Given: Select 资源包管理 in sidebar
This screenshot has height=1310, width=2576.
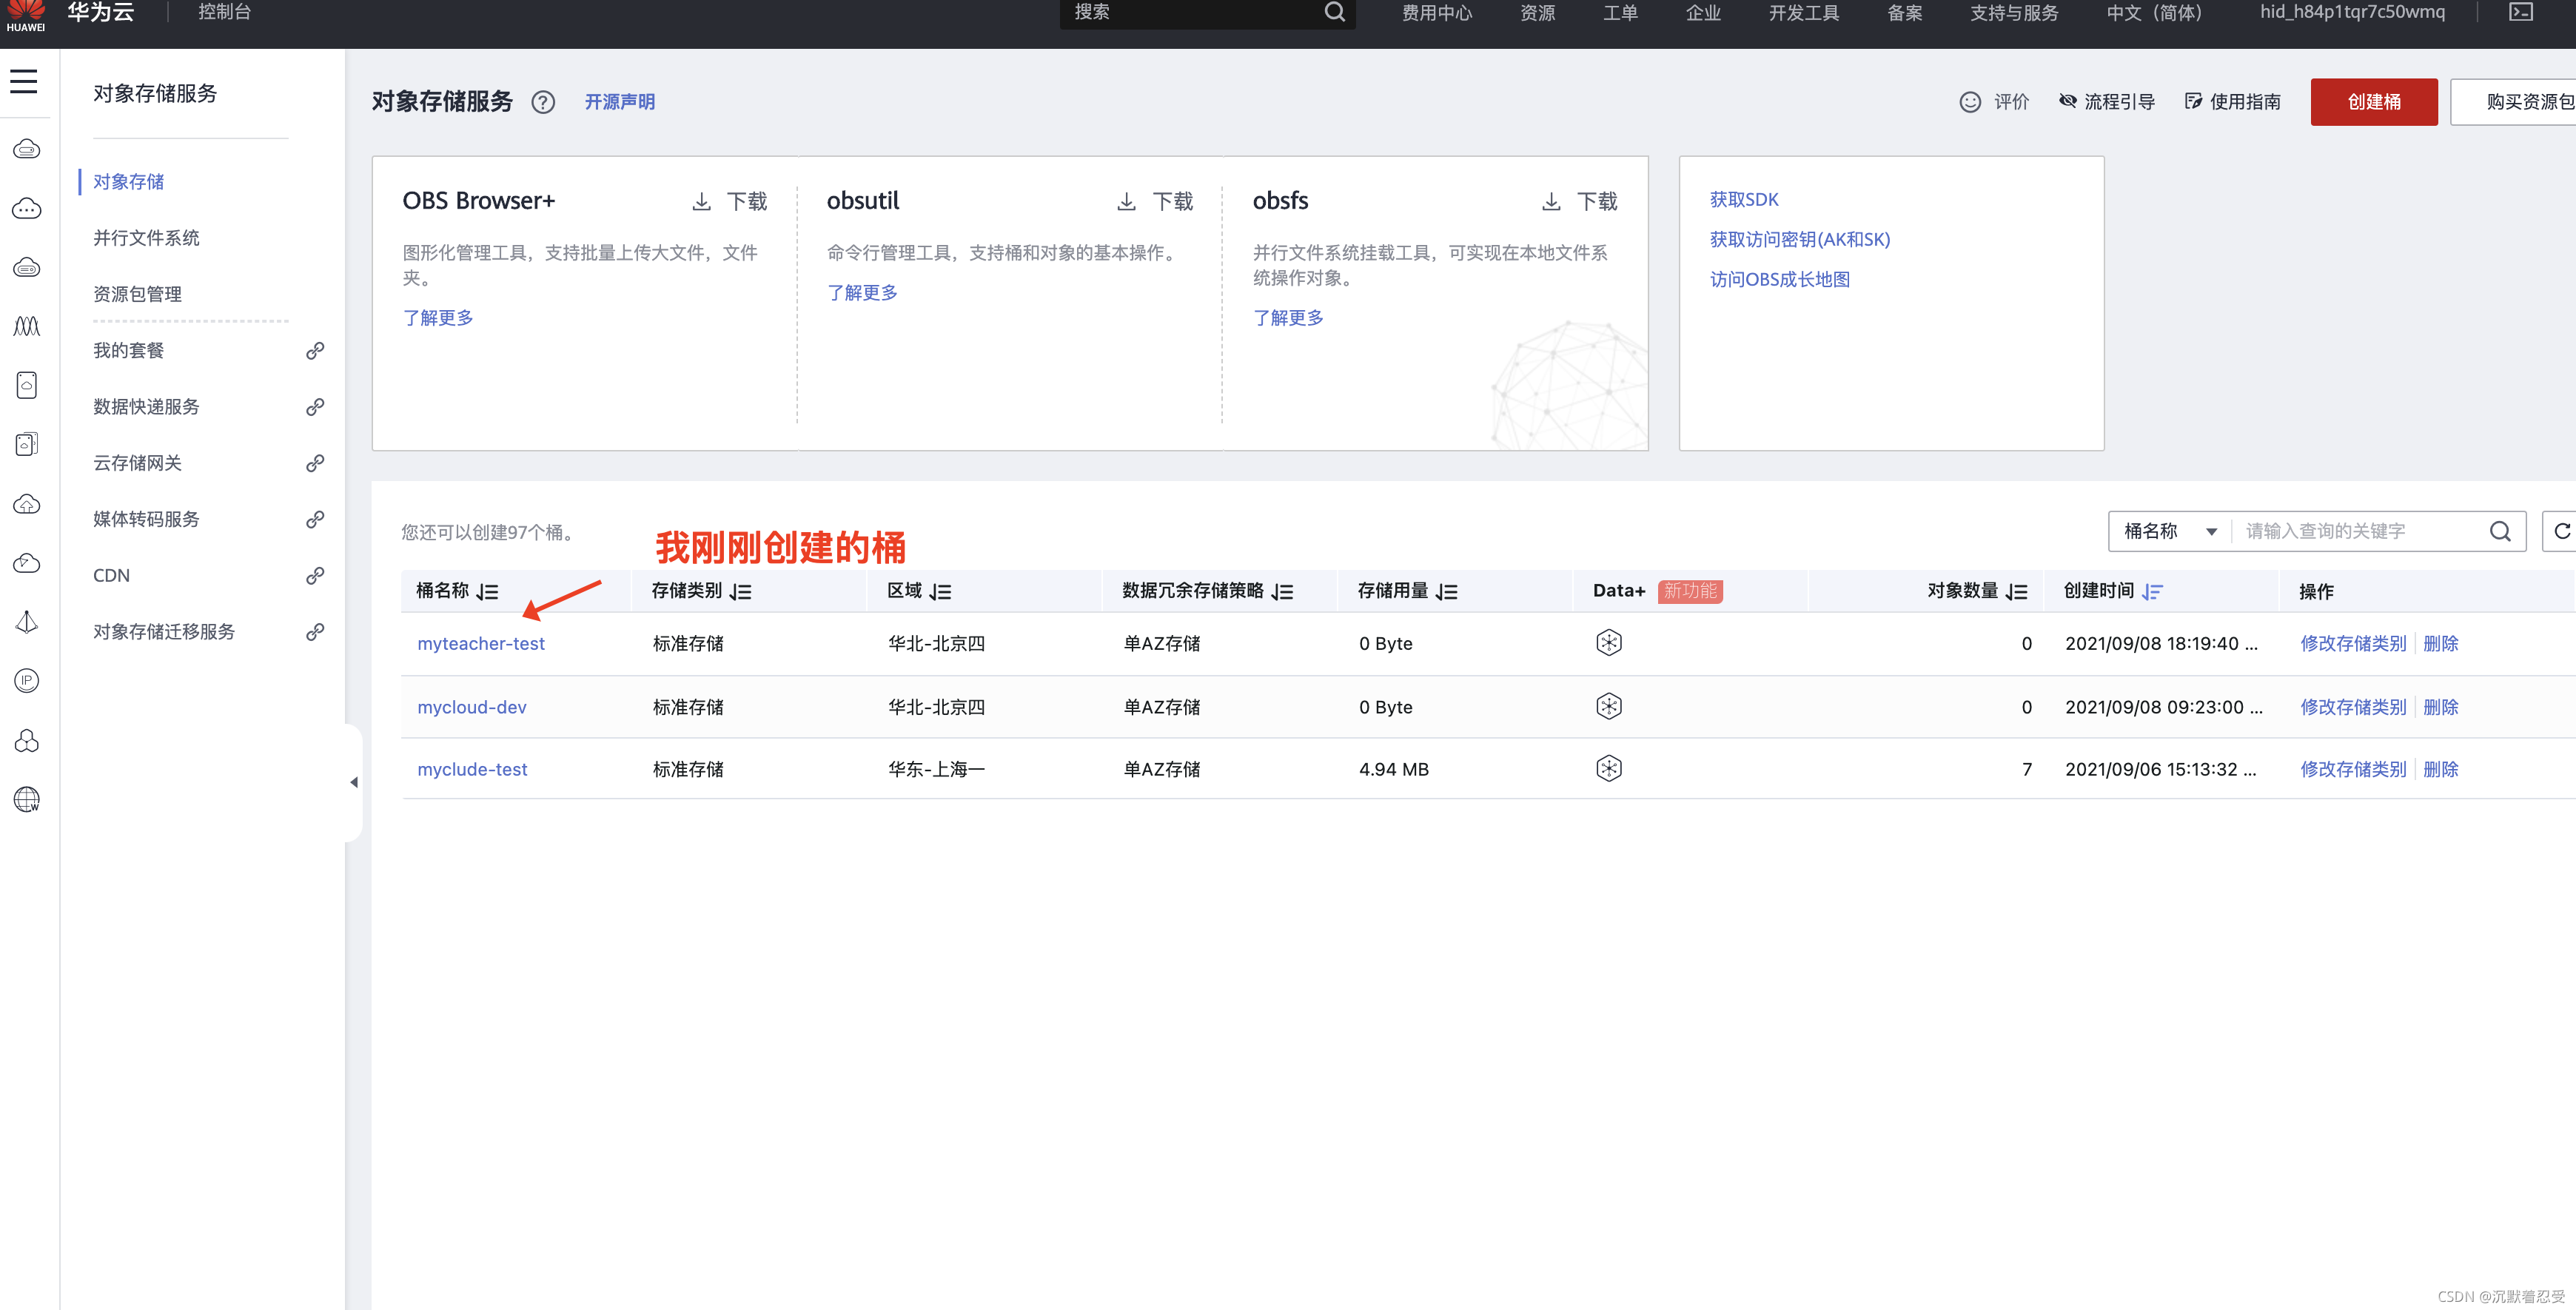Looking at the screenshot, I should point(137,294).
